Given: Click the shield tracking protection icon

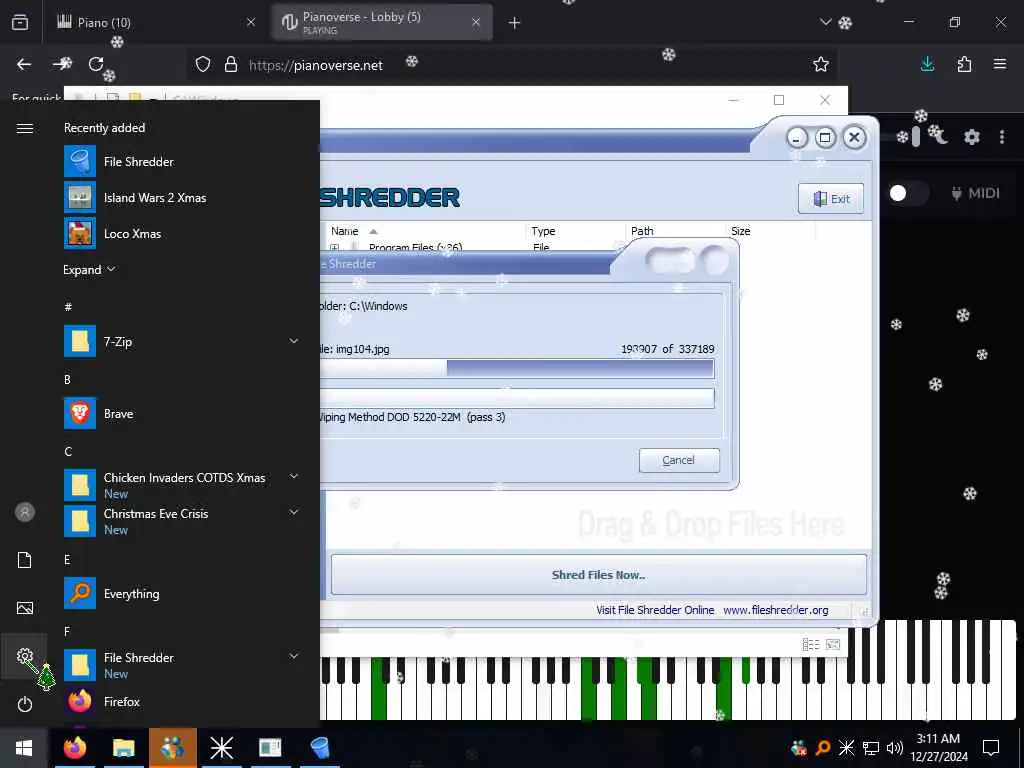Looking at the screenshot, I should (203, 64).
